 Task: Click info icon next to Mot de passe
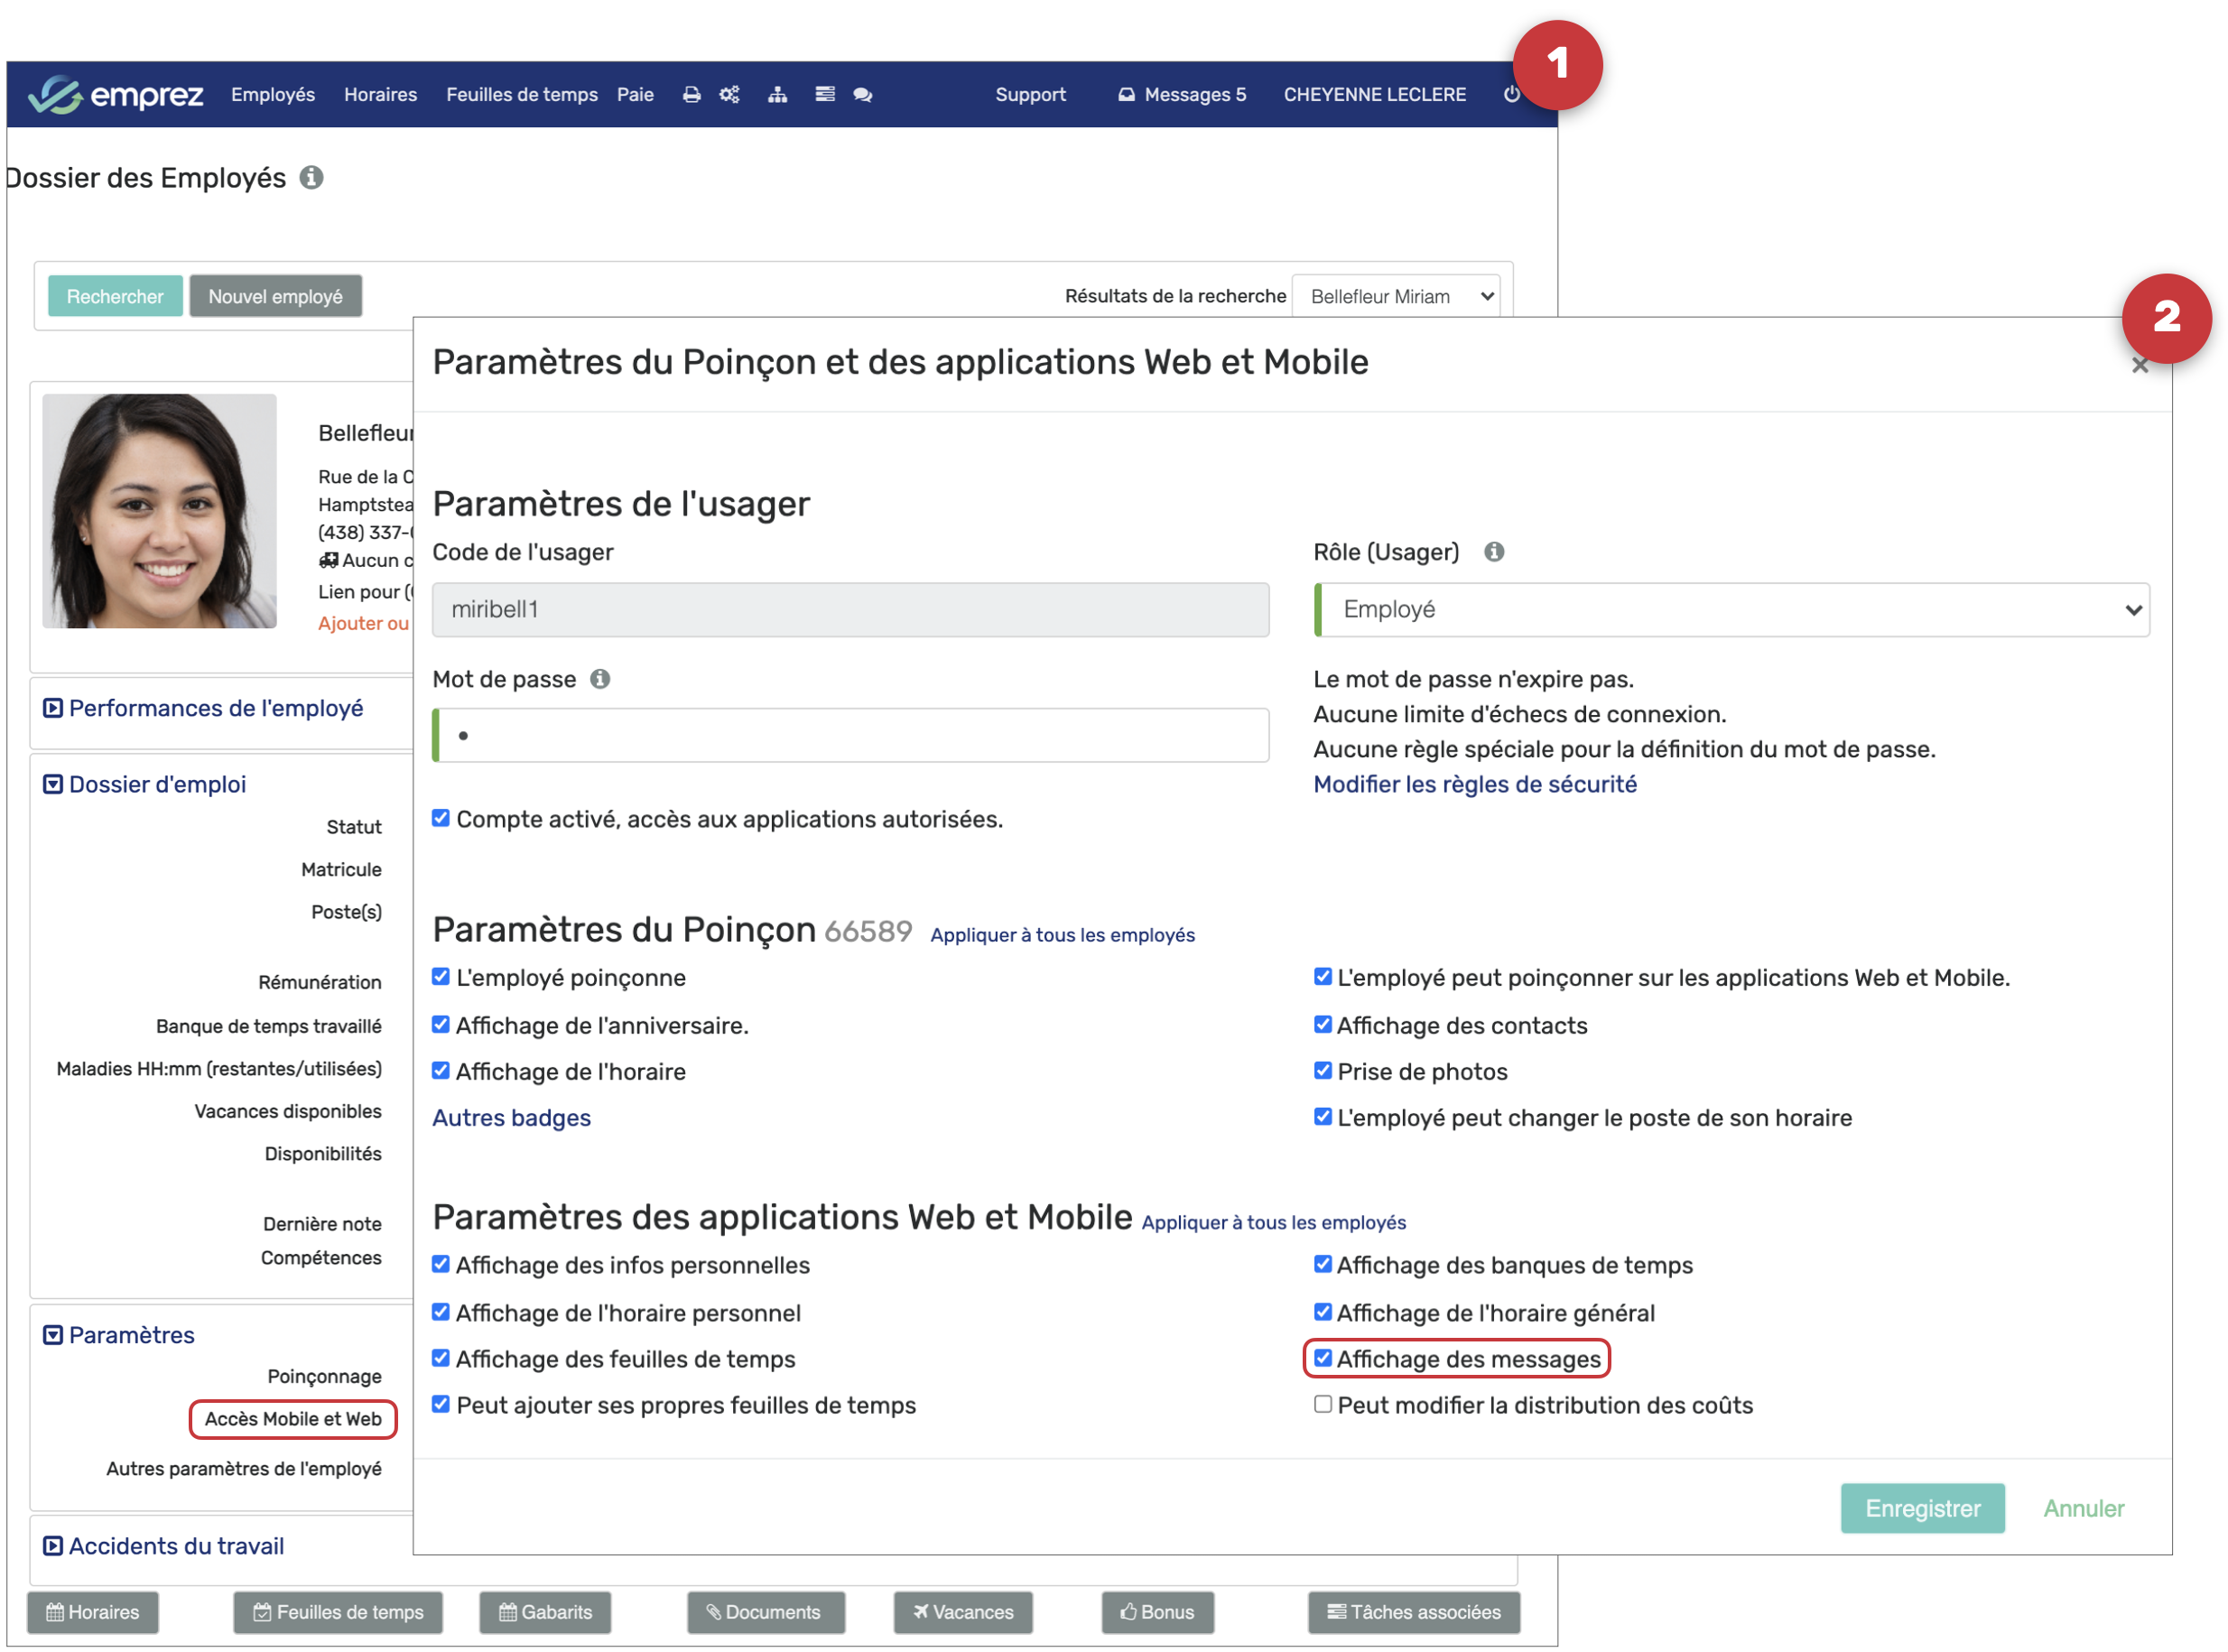(x=600, y=679)
